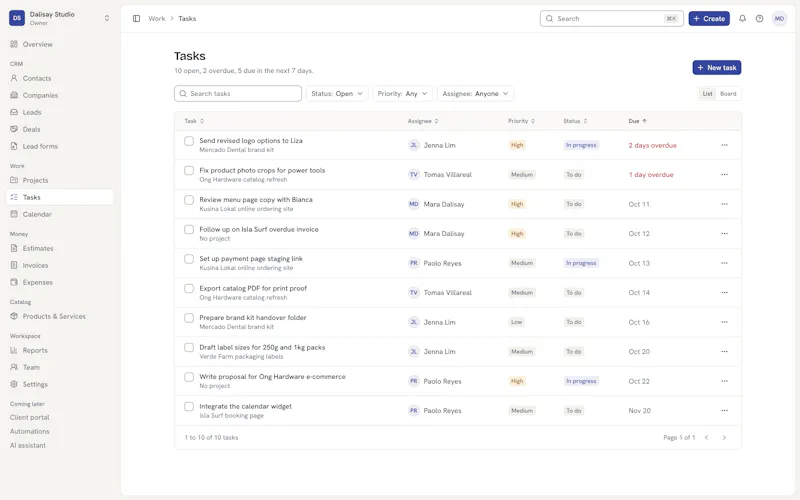
Task: Expand the Dalisay Studio workspace switcher
Action: click(60, 18)
